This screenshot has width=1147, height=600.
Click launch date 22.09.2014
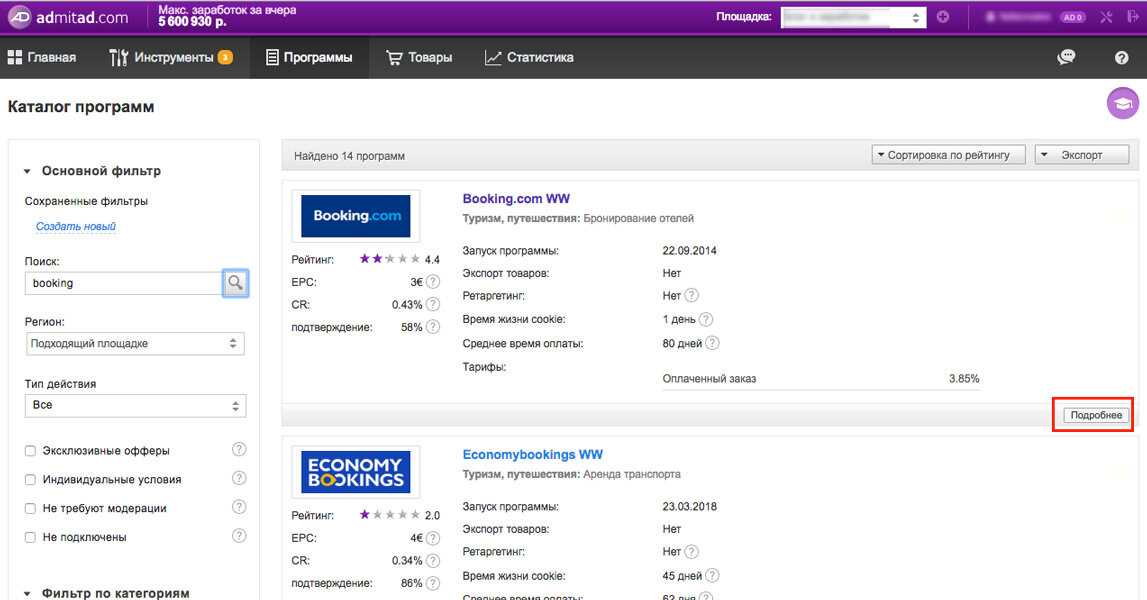(689, 250)
